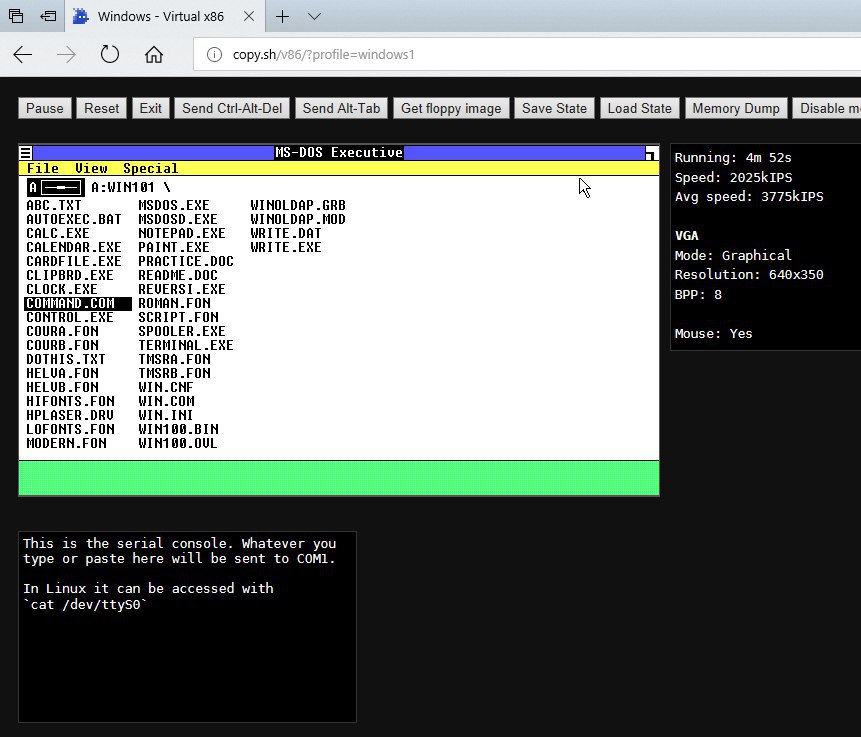The image size is (861, 737).
Task: Open the File menu
Action: tap(43, 169)
